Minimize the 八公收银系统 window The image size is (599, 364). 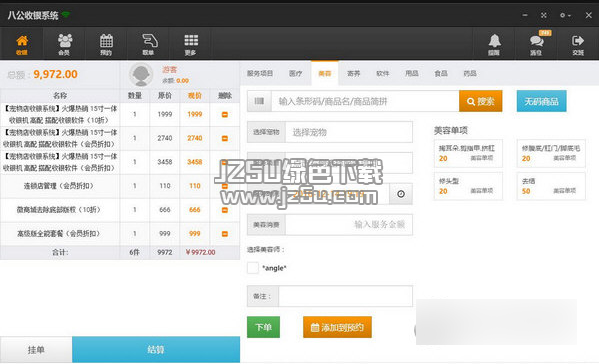525,15
